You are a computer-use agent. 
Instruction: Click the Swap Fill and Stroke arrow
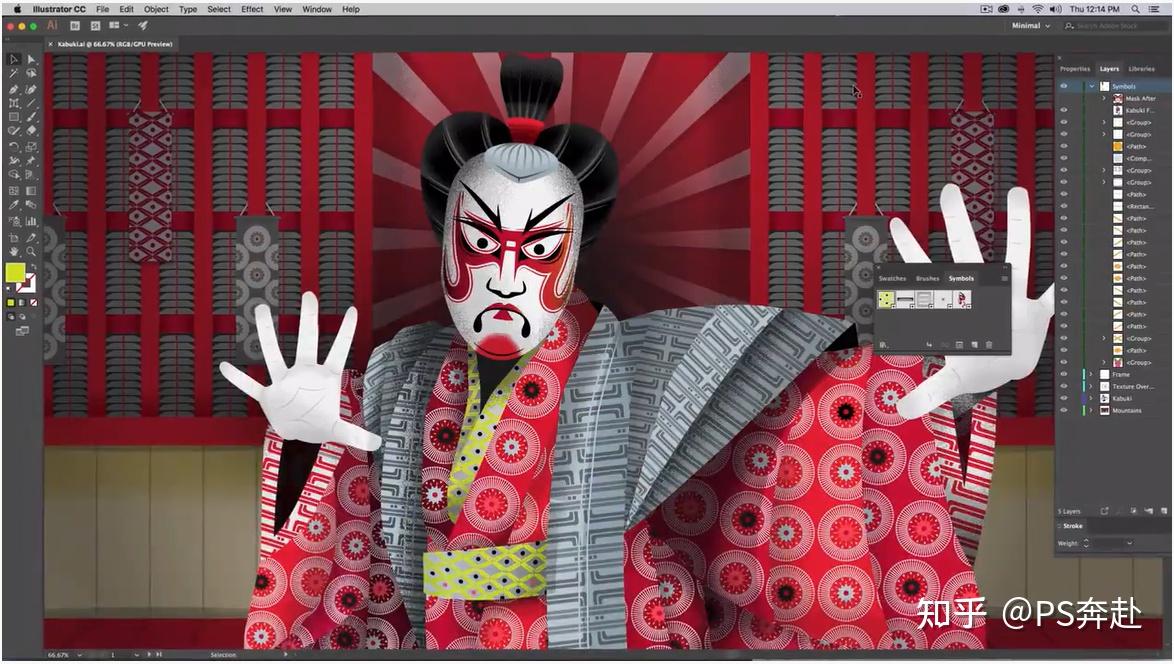(33, 266)
